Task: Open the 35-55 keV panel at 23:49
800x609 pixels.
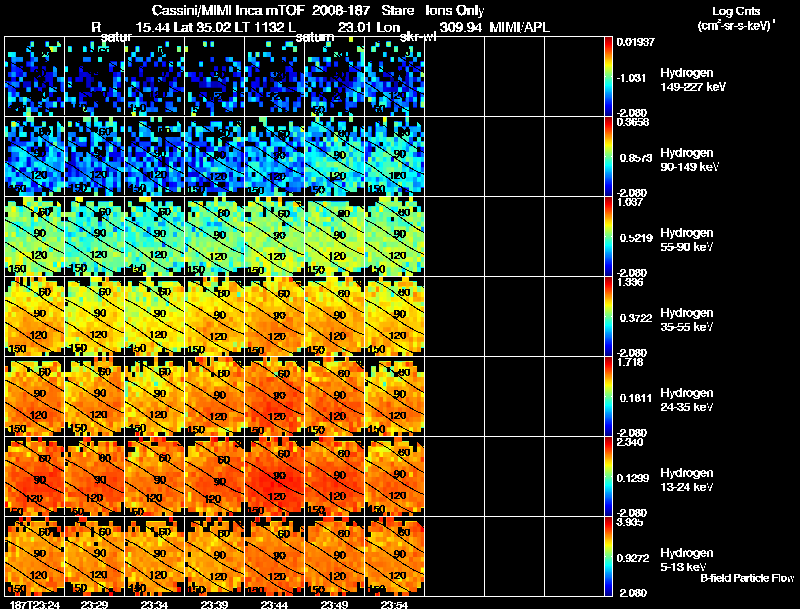Action: [x=334, y=317]
